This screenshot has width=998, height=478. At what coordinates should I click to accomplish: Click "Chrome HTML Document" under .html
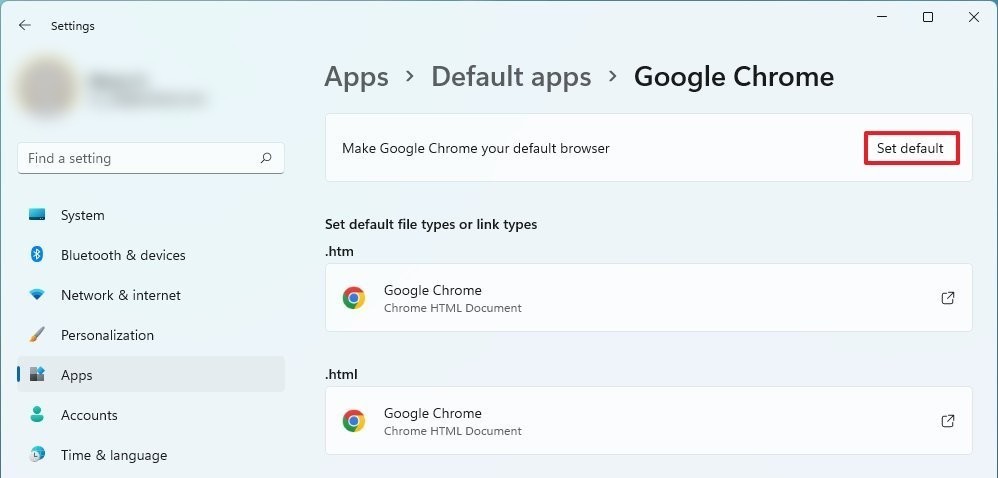tap(453, 431)
